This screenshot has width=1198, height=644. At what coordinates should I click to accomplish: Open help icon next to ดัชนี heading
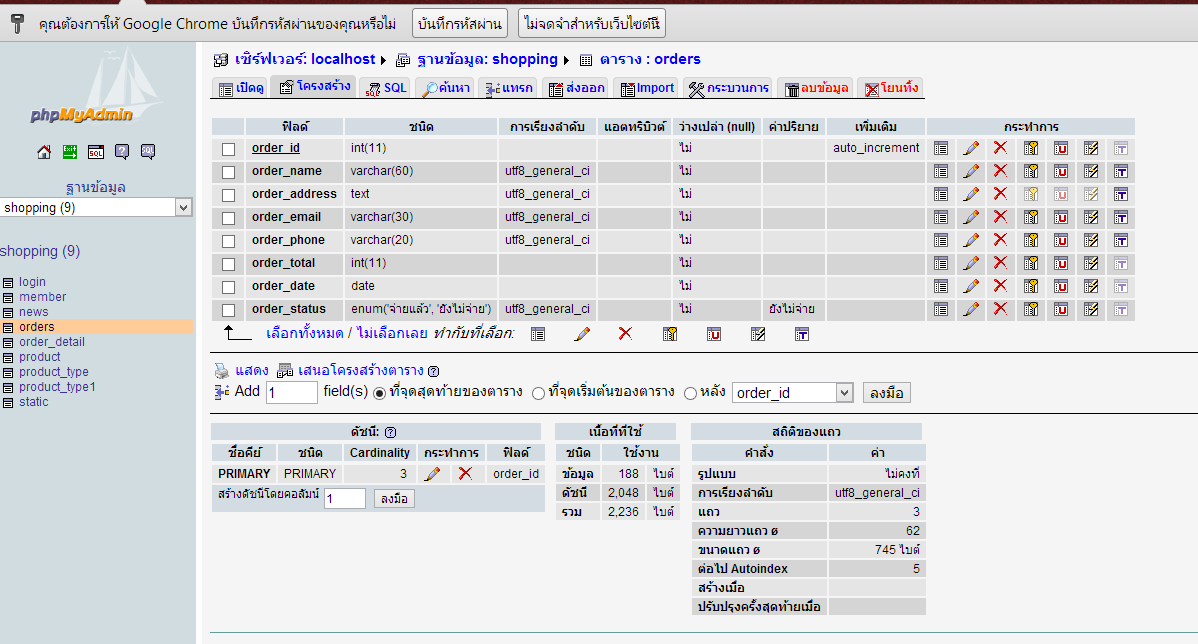coord(390,432)
